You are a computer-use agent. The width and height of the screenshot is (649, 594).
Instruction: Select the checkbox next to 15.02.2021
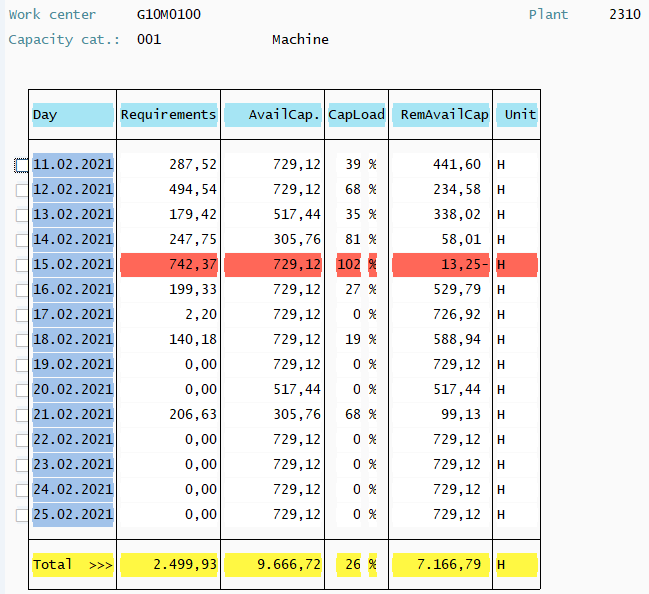pos(22,265)
